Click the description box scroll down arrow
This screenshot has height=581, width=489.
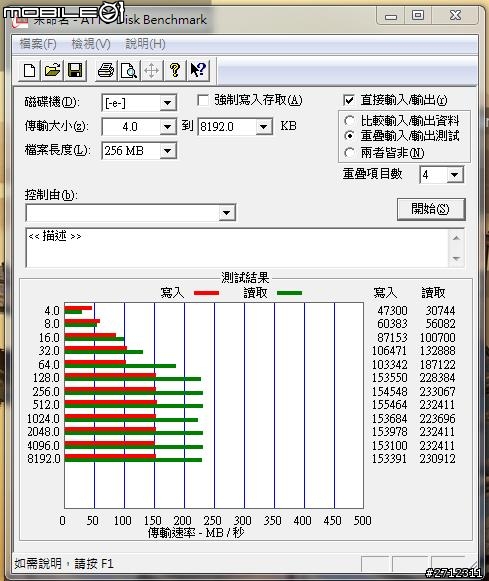456,258
